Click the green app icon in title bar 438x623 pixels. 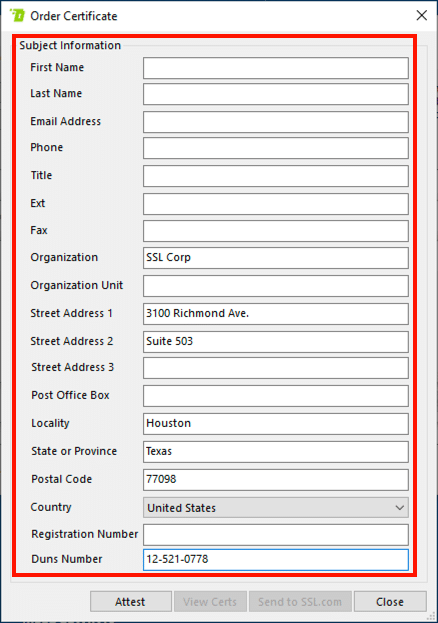[17, 15]
